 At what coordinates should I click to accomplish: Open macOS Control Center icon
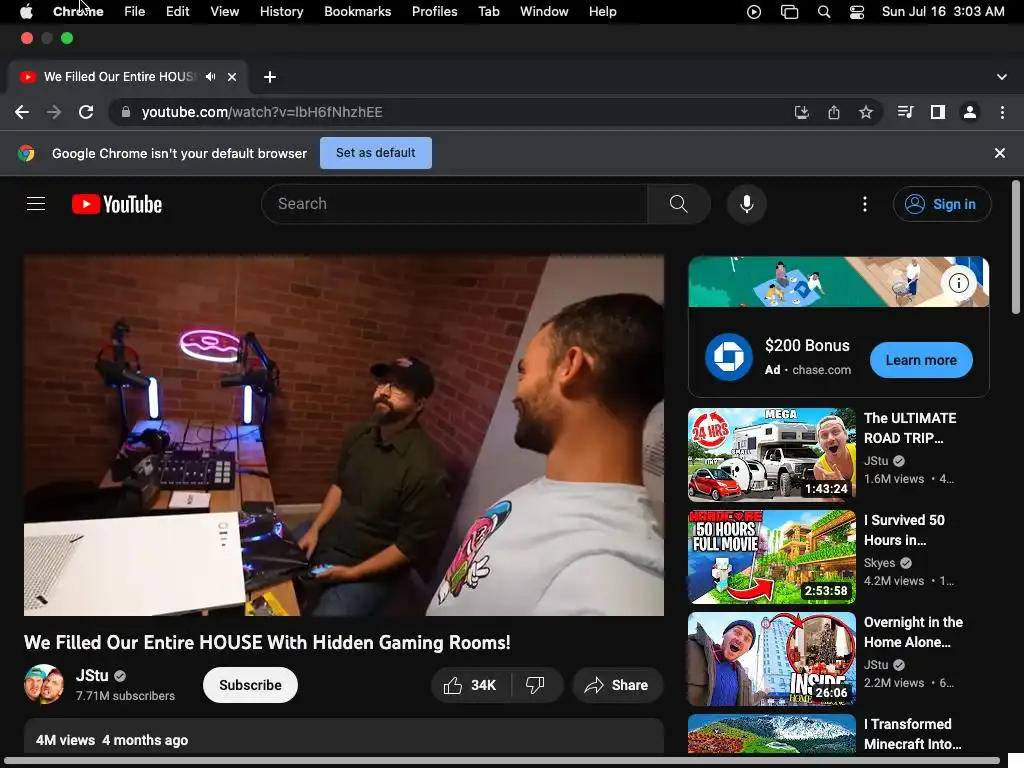(857, 12)
